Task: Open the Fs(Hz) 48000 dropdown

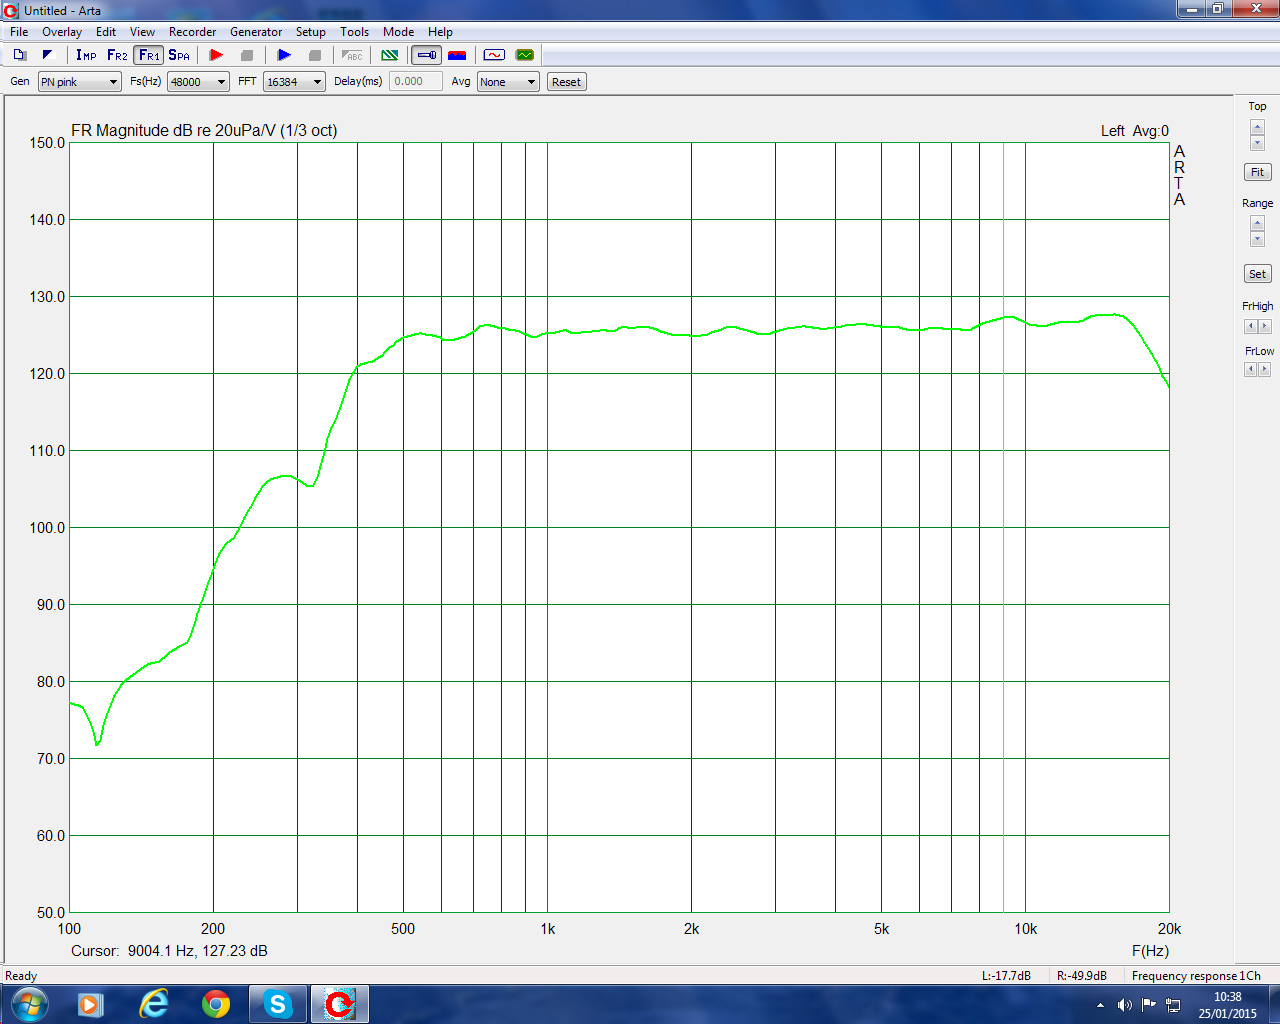Action: (x=198, y=82)
